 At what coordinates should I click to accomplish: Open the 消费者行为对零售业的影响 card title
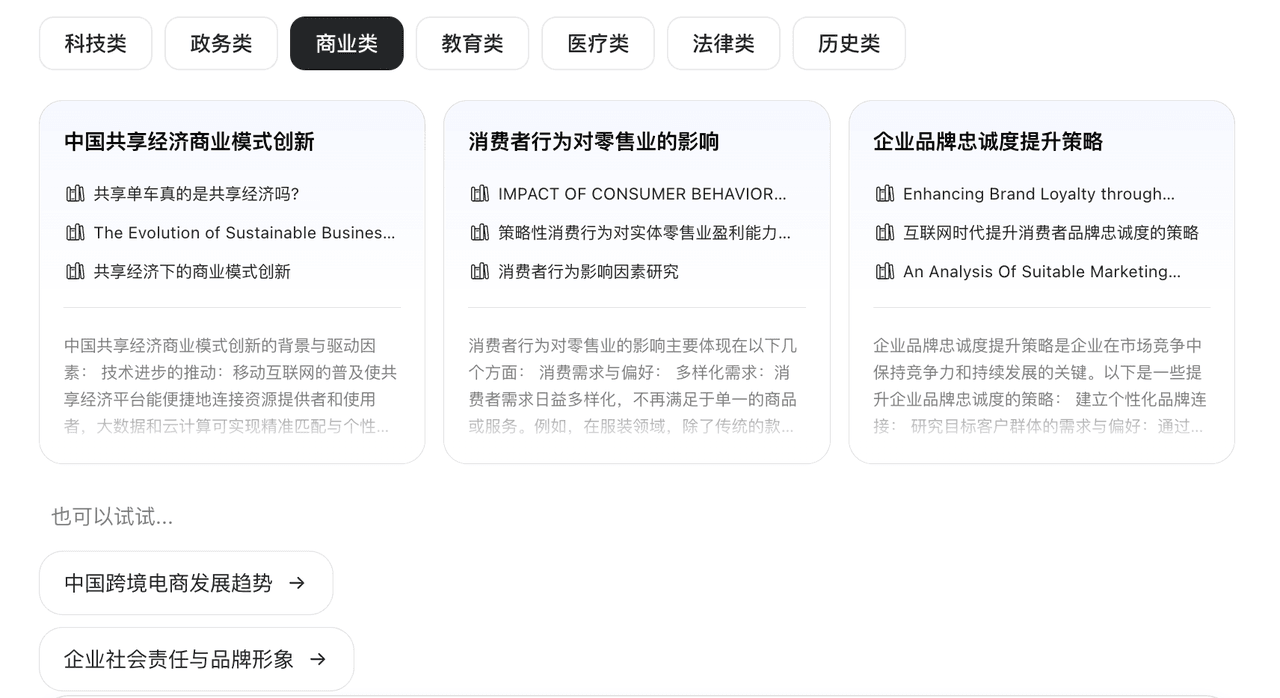click(593, 142)
